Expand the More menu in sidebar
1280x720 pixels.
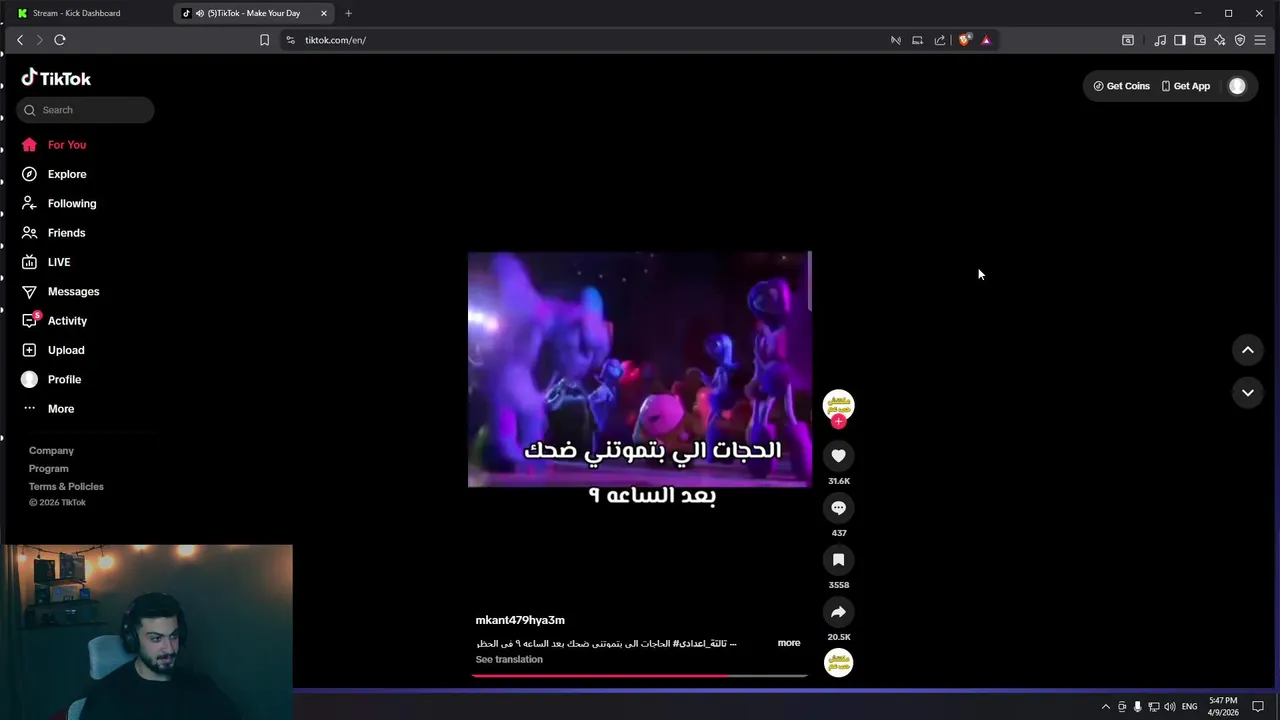(49, 409)
